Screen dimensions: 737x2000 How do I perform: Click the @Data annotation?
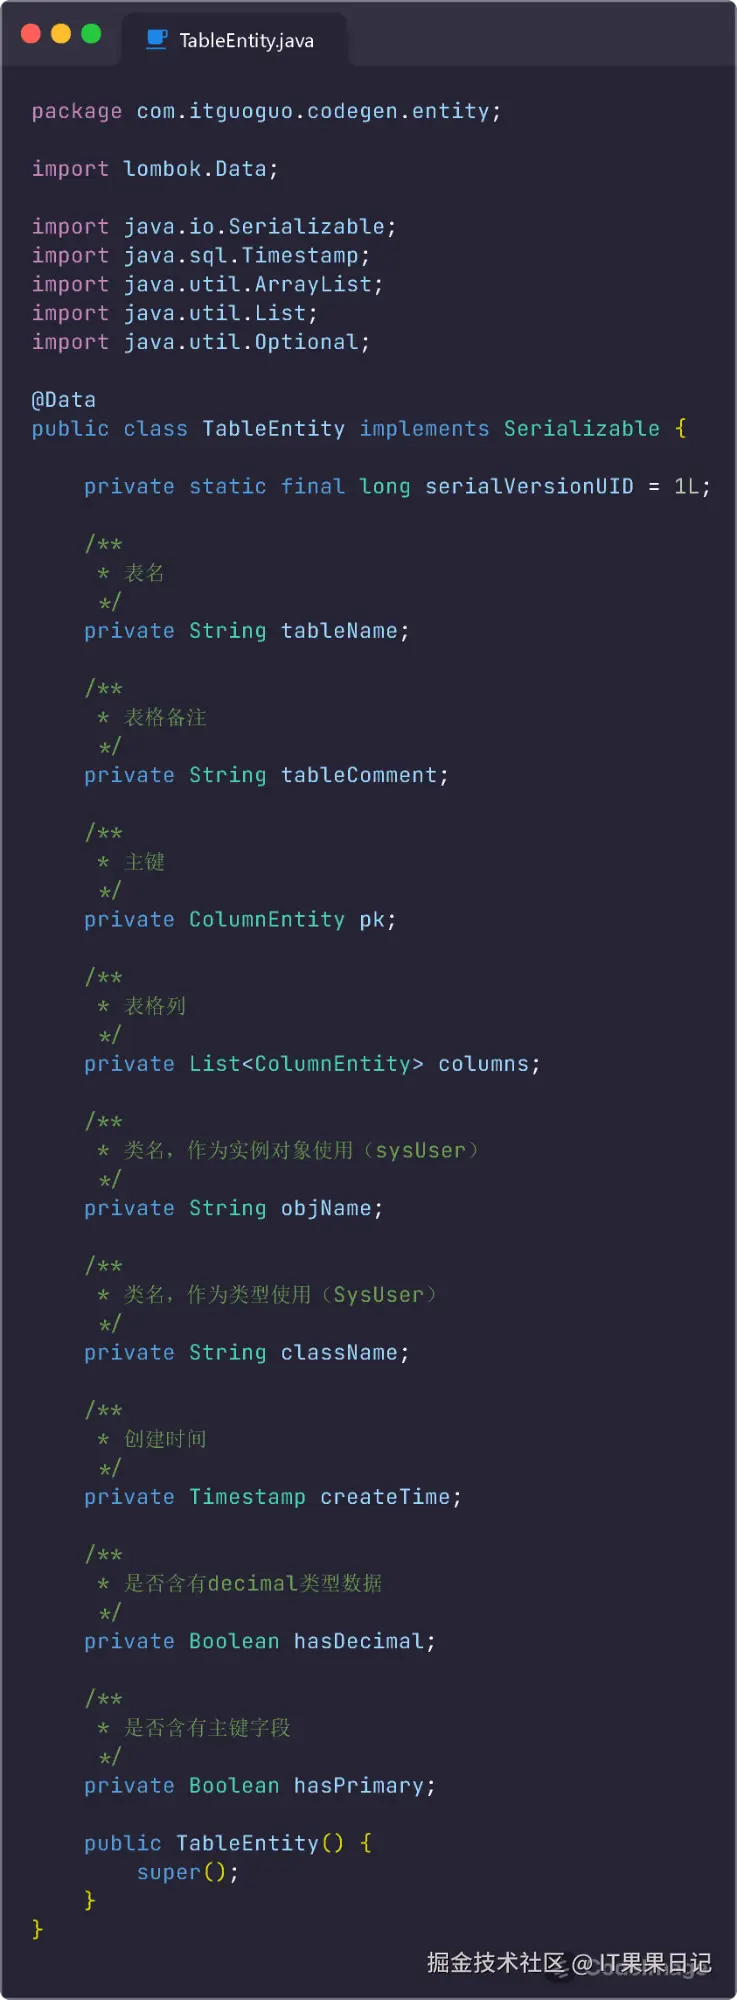coord(64,400)
